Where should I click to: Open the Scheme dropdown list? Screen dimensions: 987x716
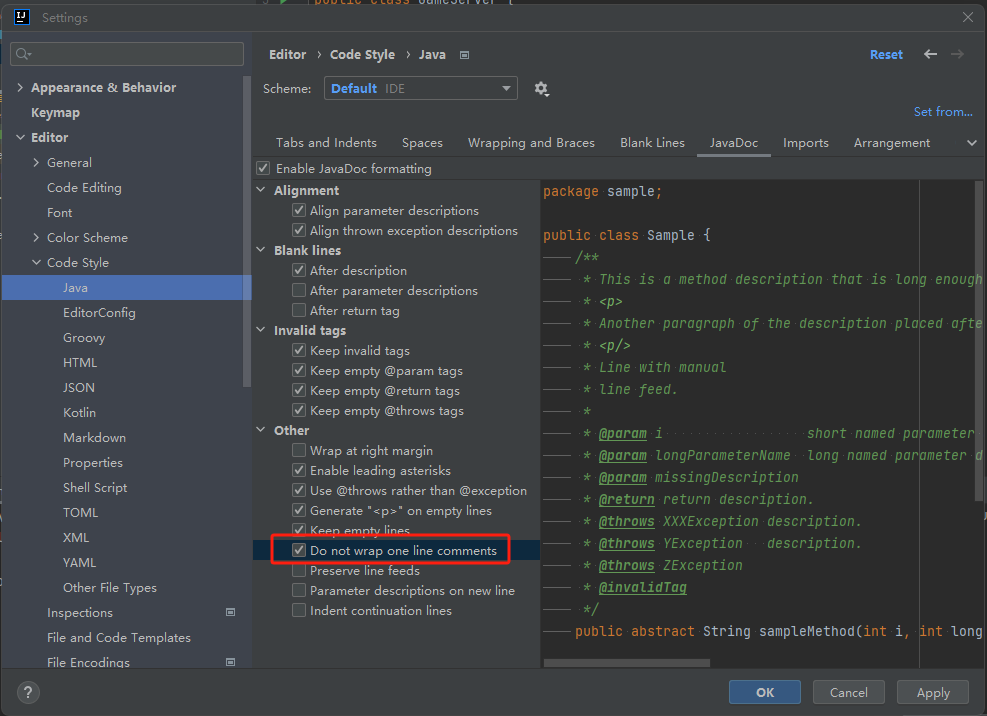[x=420, y=89]
